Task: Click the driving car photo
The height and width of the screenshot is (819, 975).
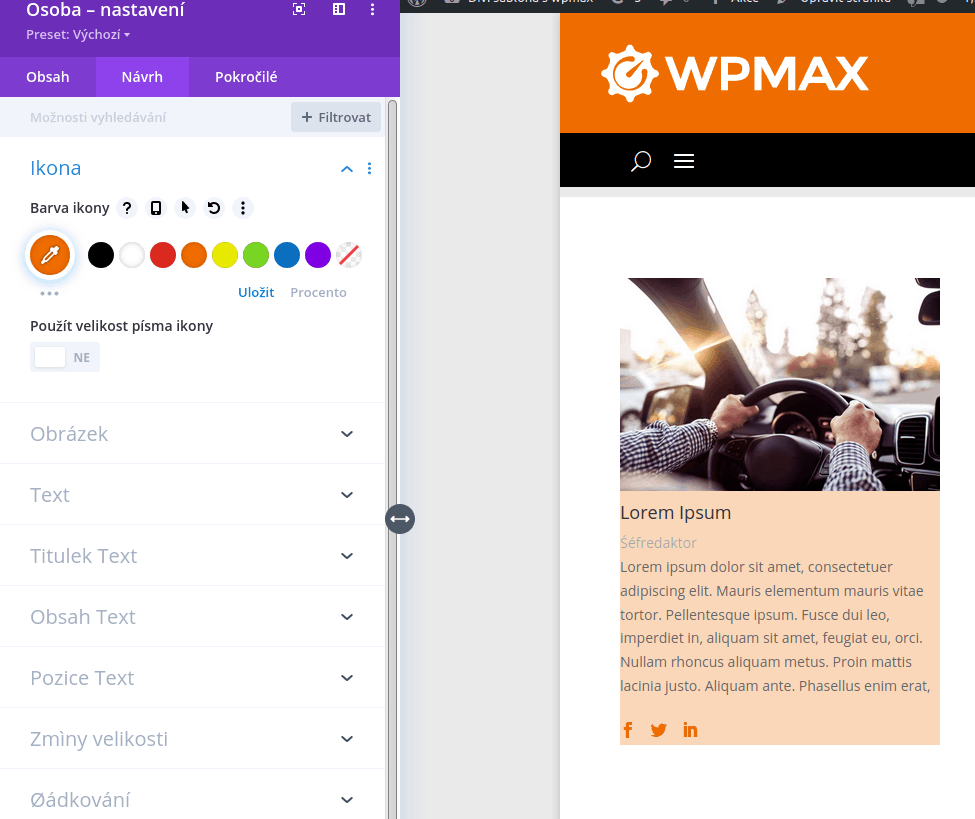Action: 780,384
